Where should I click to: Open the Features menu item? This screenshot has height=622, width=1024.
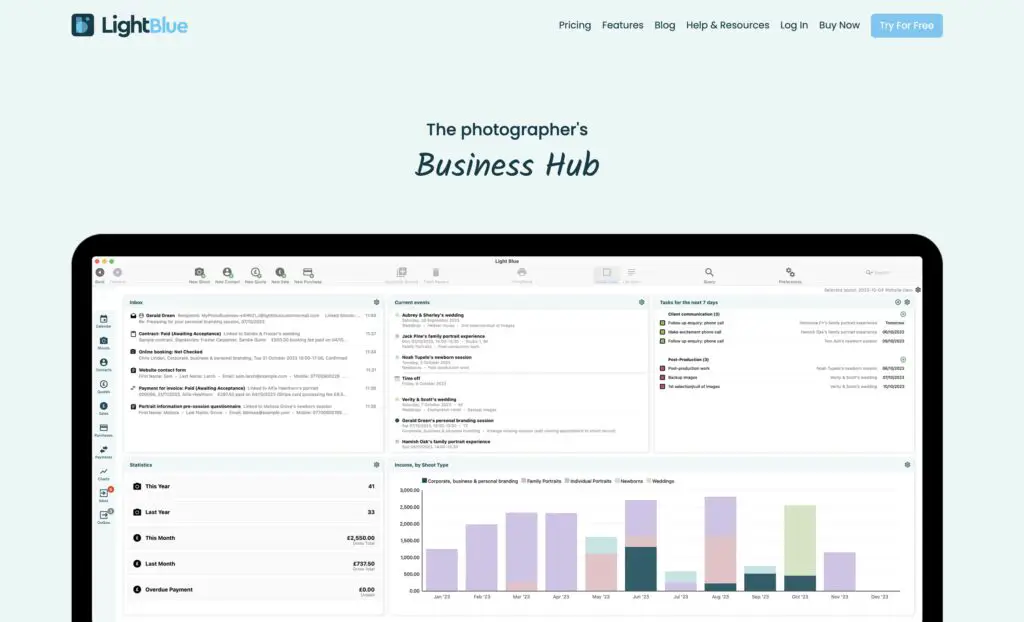click(x=622, y=25)
